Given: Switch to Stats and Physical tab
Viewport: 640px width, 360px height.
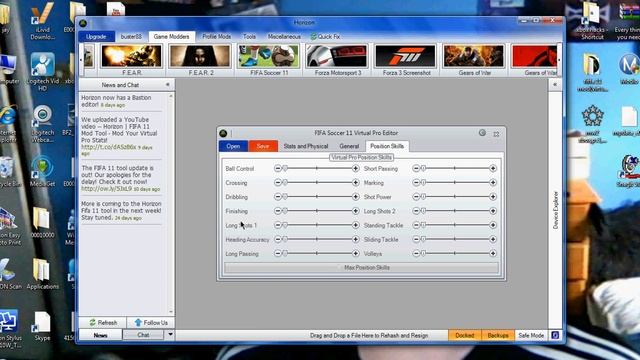Looking at the screenshot, I should 306,146.
